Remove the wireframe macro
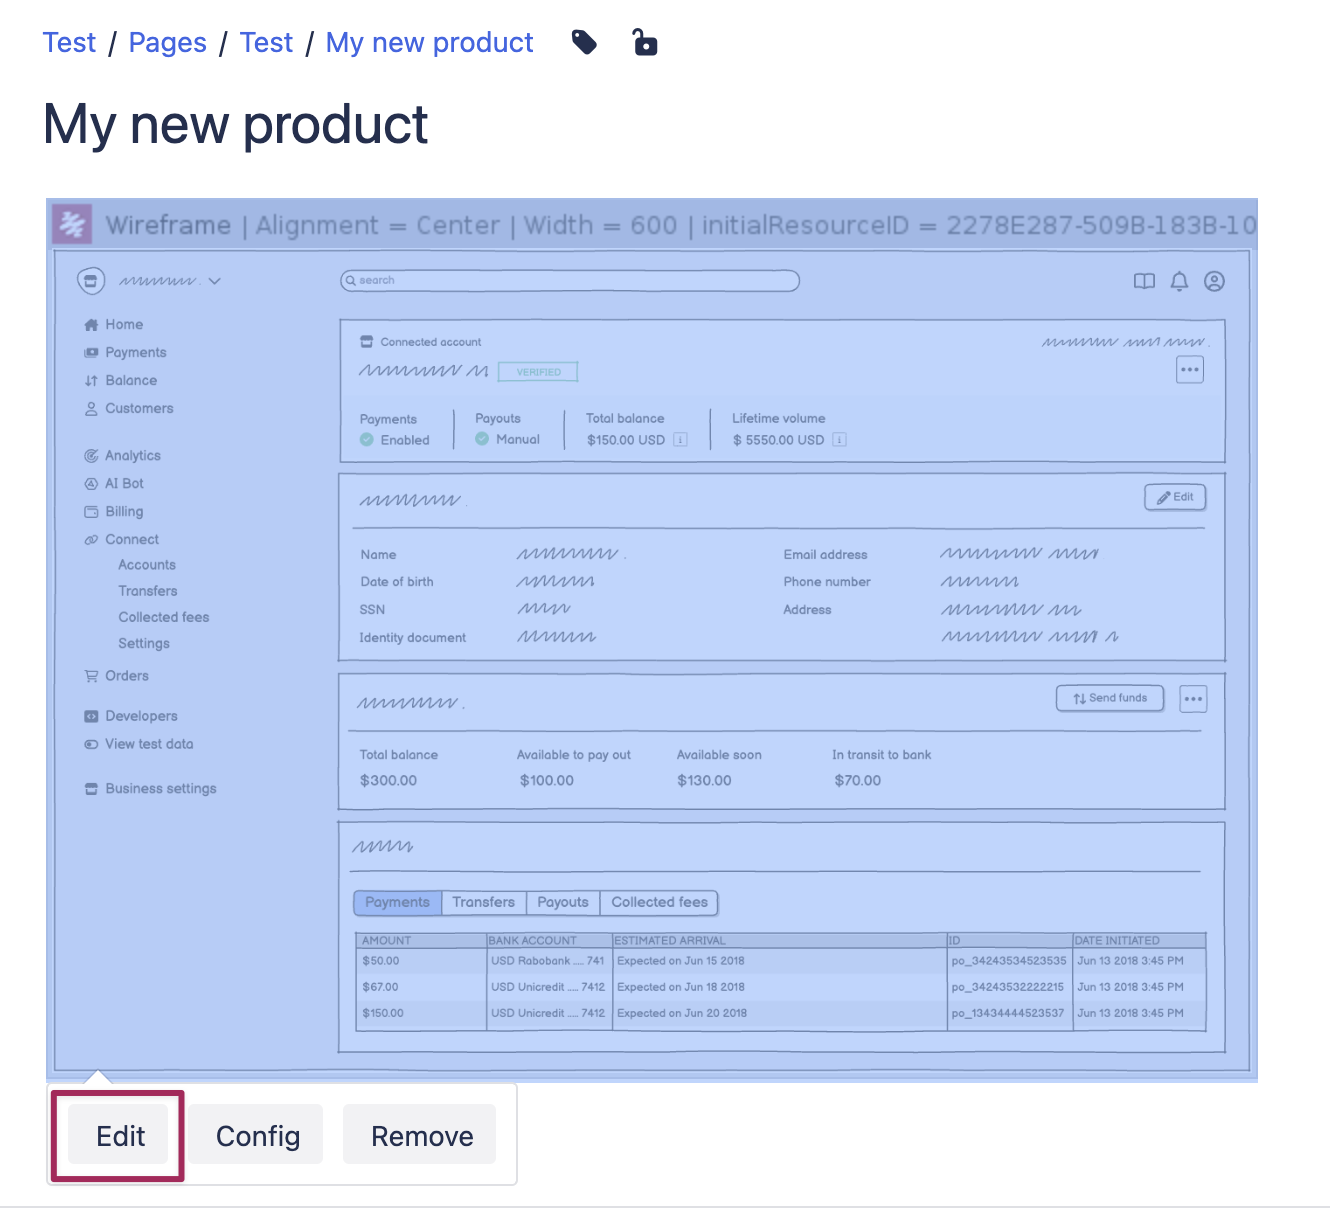The image size is (1330, 1208). 422,1136
